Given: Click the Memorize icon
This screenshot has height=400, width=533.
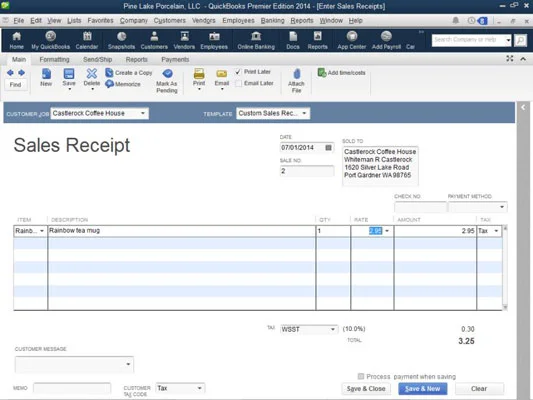Looking at the screenshot, I should click(123, 84).
